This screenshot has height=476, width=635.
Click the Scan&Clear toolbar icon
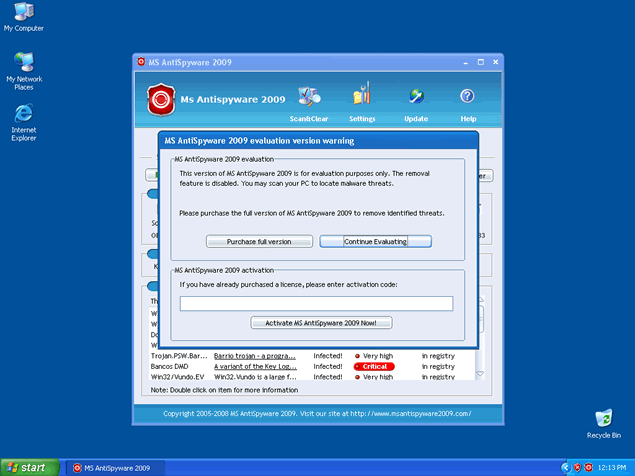309,98
